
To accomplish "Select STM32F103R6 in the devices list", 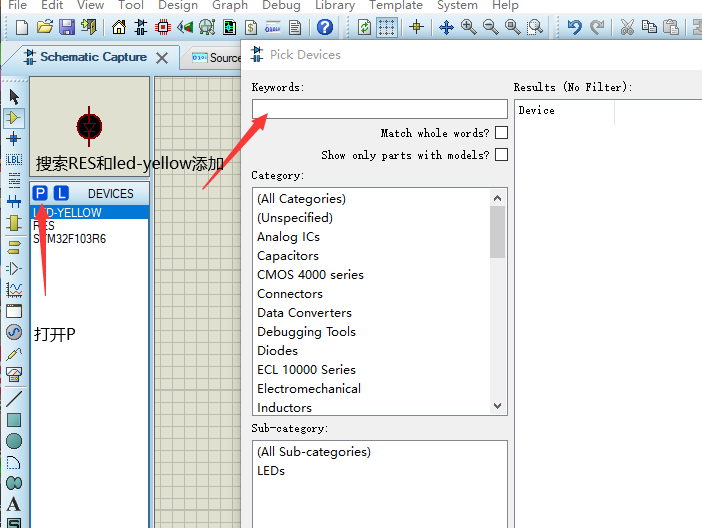I will pyautogui.click(x=90, y=239).
